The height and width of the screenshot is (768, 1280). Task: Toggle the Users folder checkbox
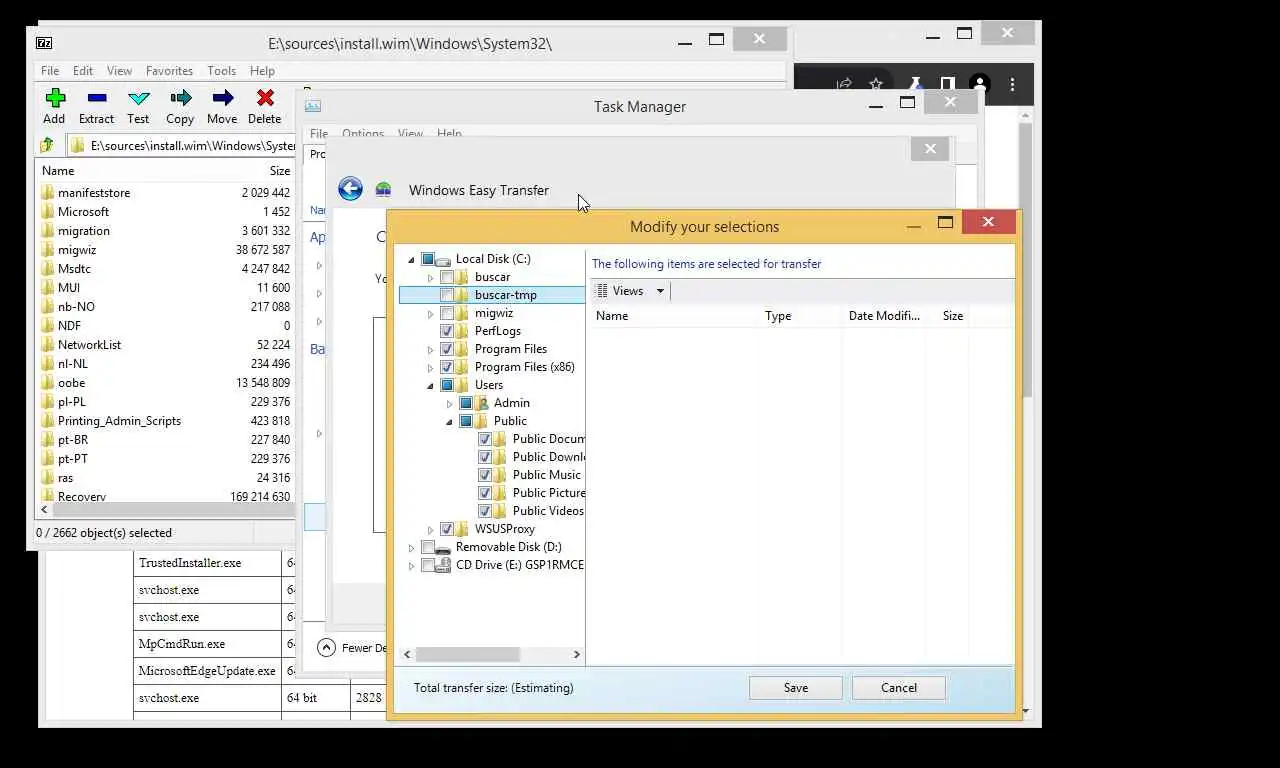pyautogui.click(x=446, y=385)
